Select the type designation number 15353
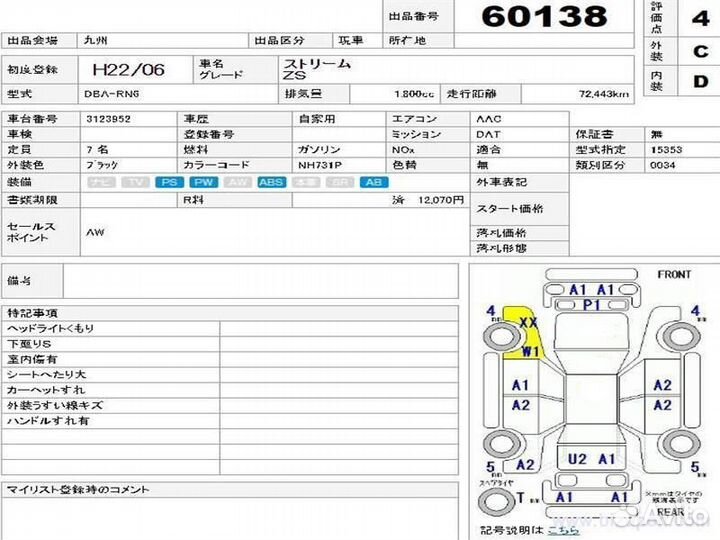Viewport: 720px width, 540px height. pos(666,150)
